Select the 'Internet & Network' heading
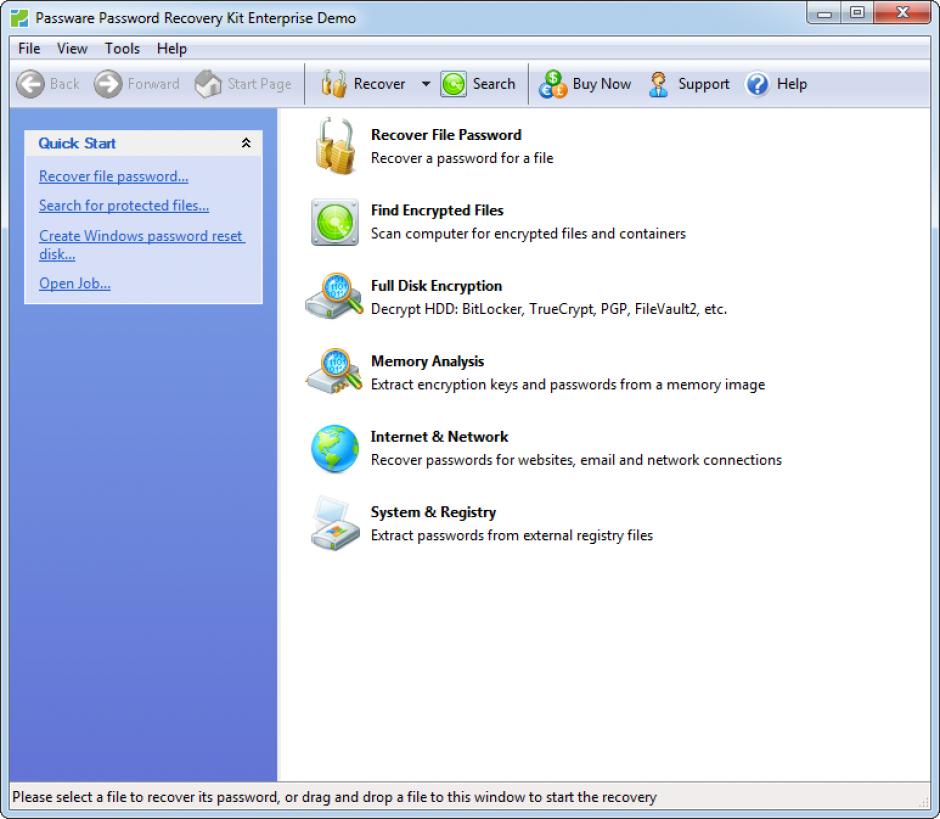 coord(439,437)
